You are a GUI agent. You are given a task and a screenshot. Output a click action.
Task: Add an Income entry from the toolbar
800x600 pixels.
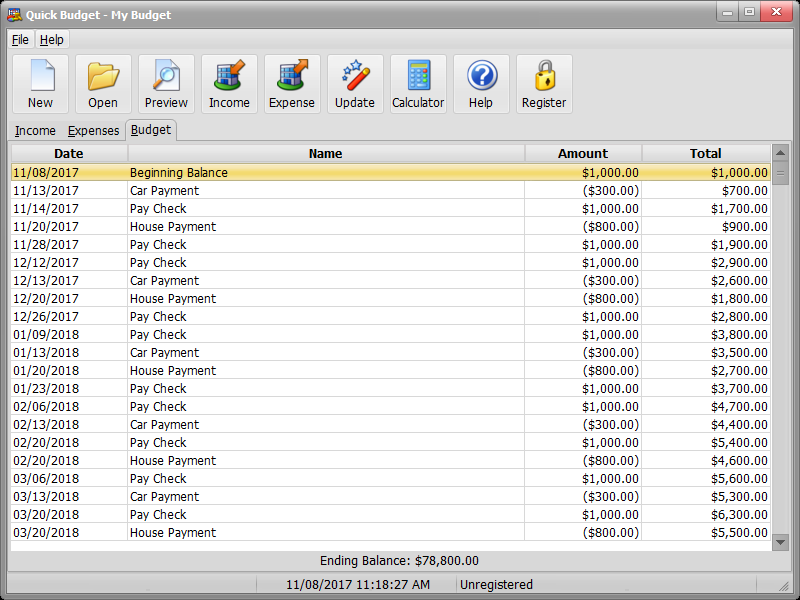coord(229,84)
